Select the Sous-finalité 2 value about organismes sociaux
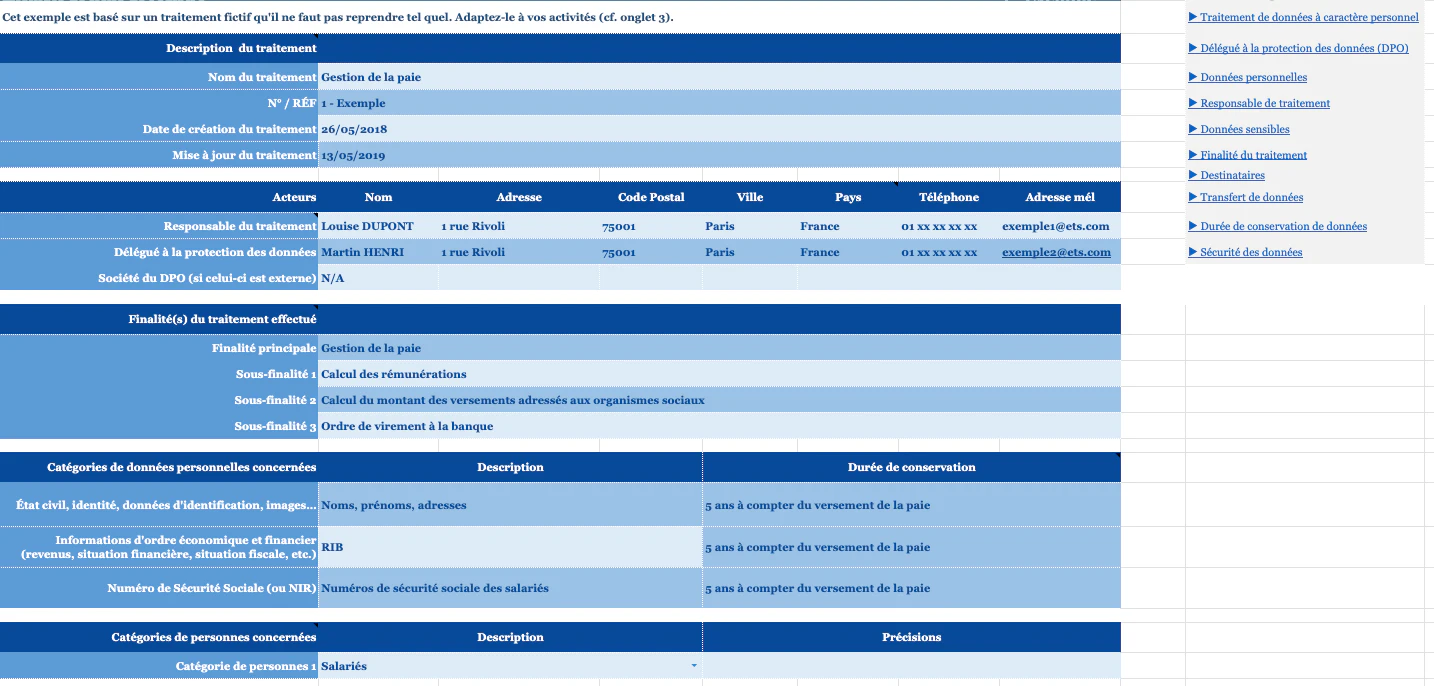 [719, 400]
